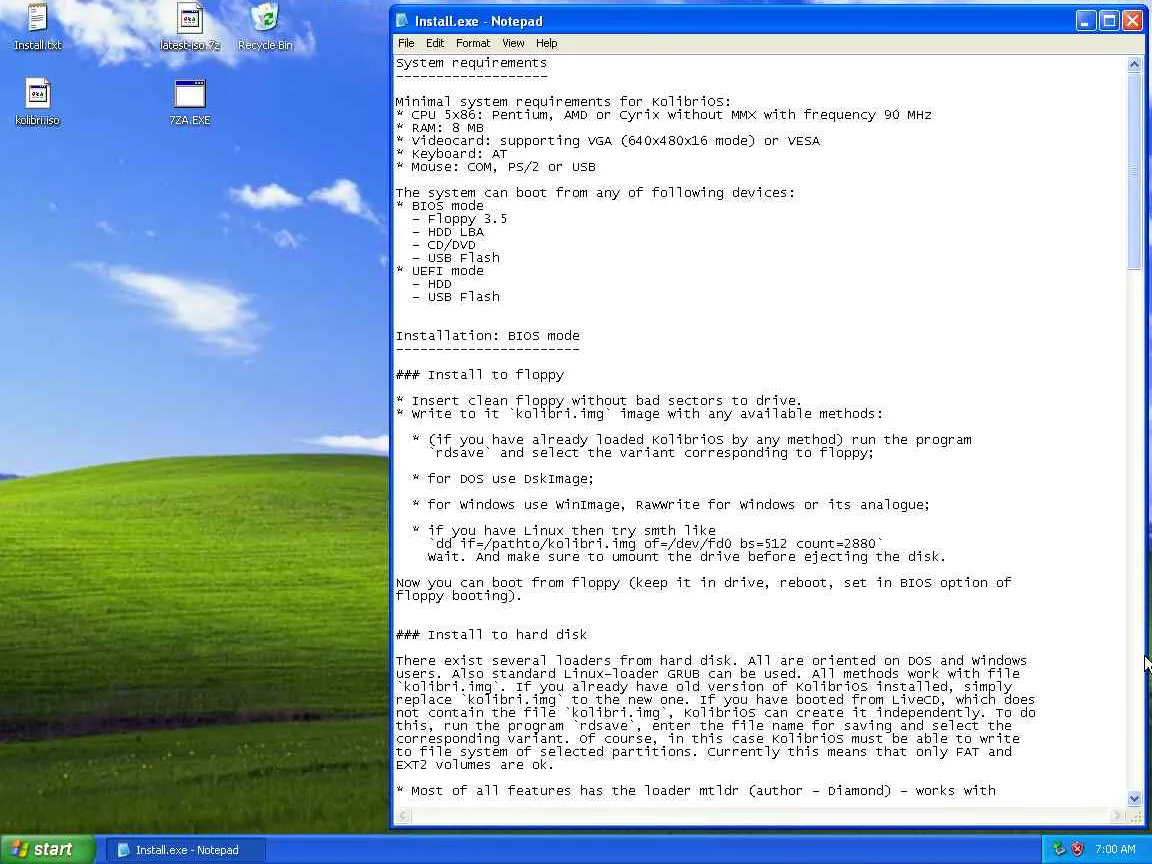This screenshot has width=1152, height=864.
Task: Open the Recycle Bin icon
Action: pos(265,26)
